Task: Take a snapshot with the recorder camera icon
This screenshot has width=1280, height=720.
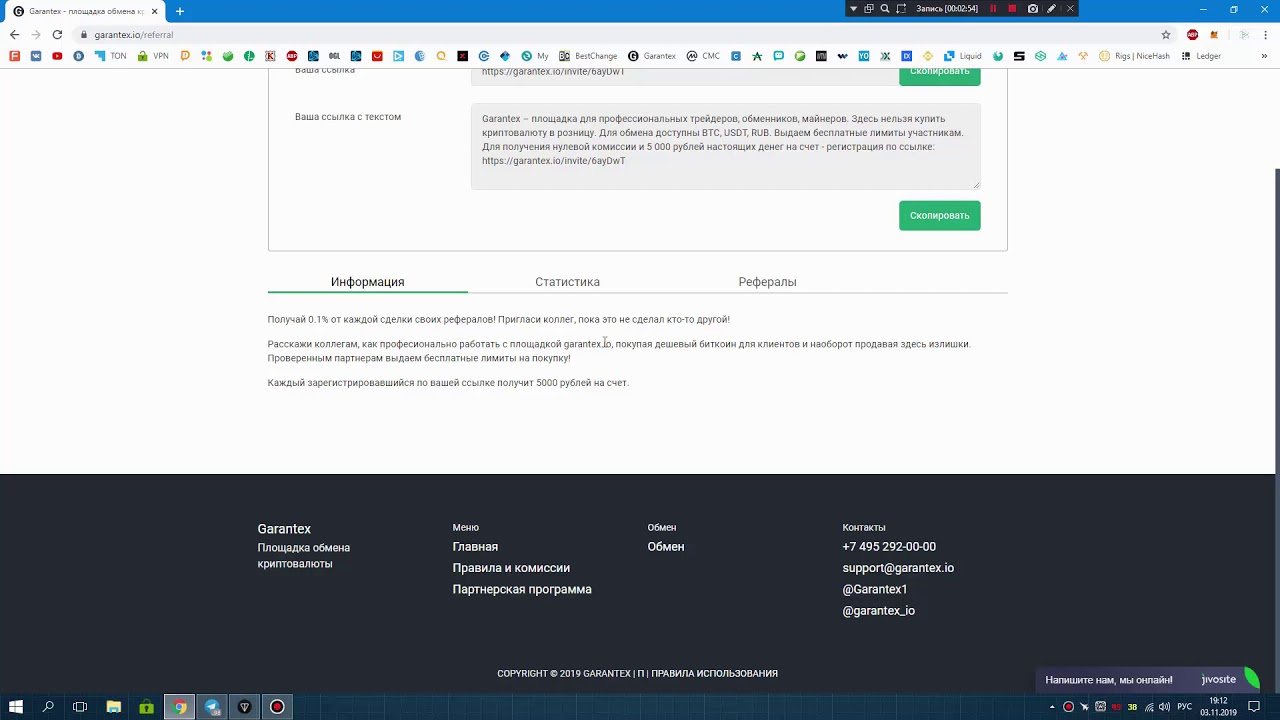Action: click(x=1032, y=8)
